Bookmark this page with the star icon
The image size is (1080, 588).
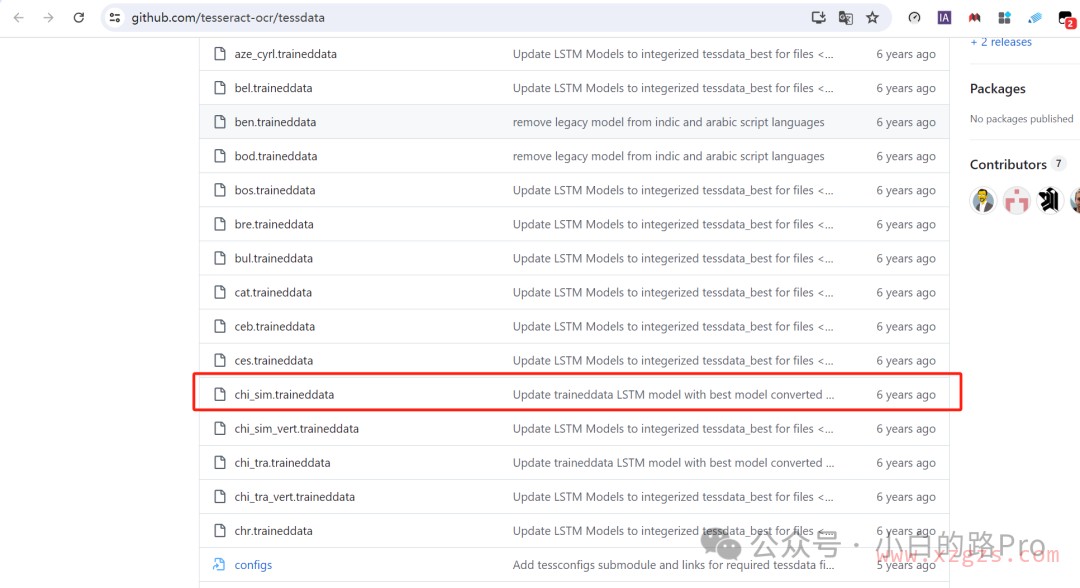click(872, 18)
